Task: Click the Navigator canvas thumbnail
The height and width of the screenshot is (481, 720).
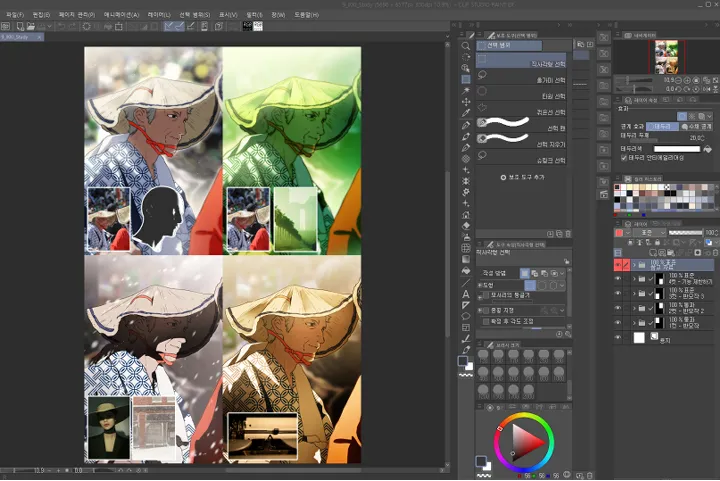Action: coord(666,56)
